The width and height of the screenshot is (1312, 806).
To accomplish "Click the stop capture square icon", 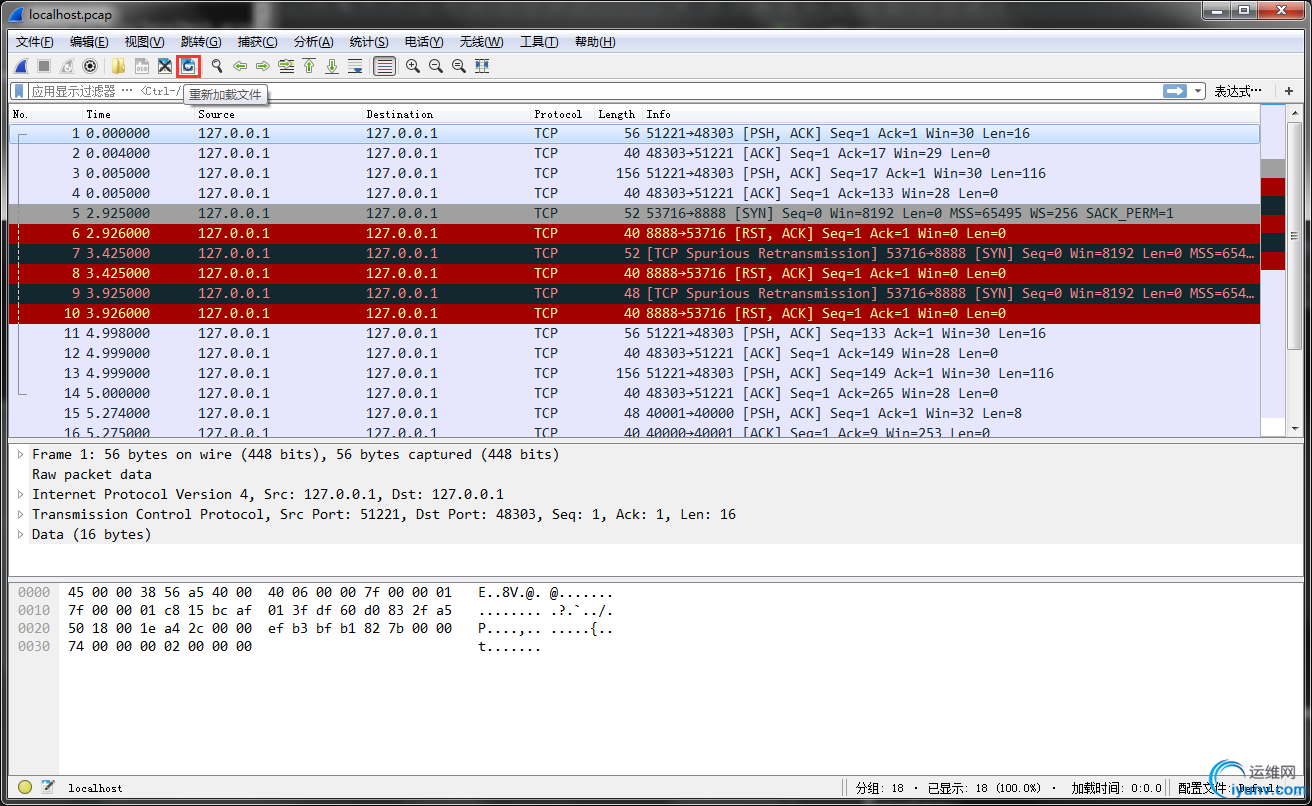I will tap(44, 66).
